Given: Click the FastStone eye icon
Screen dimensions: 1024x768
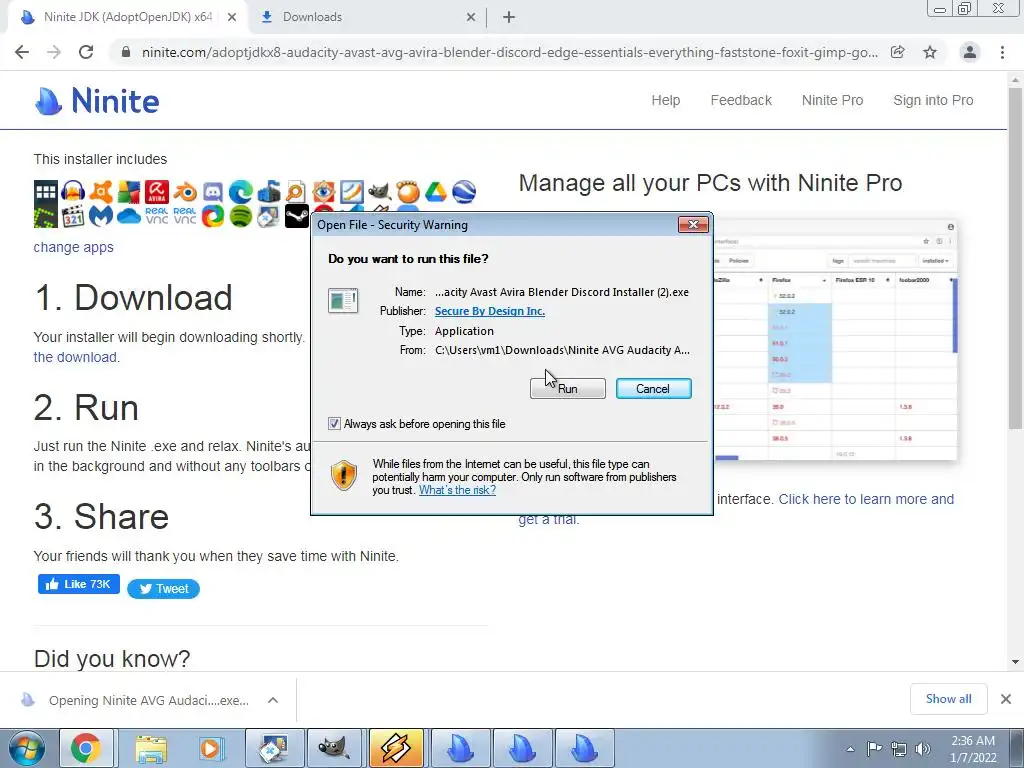Looking at the screenshot, I should pos(324,192).
